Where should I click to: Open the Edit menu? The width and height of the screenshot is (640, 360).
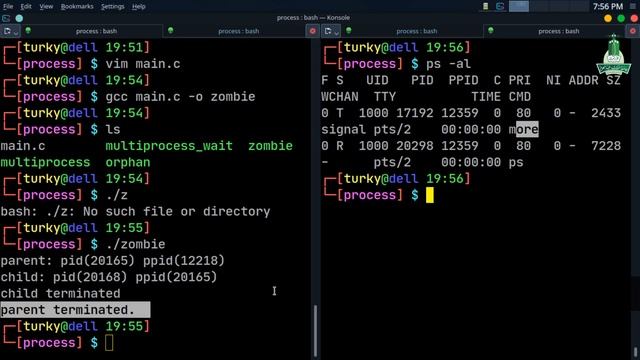26,7
